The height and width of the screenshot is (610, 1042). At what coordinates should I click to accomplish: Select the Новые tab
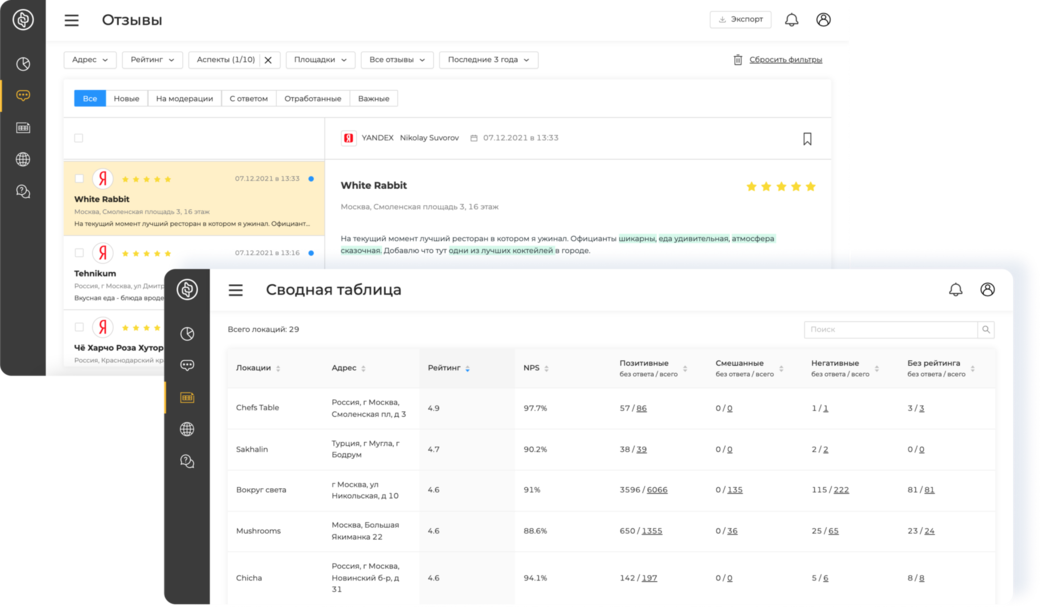[126, 98]
